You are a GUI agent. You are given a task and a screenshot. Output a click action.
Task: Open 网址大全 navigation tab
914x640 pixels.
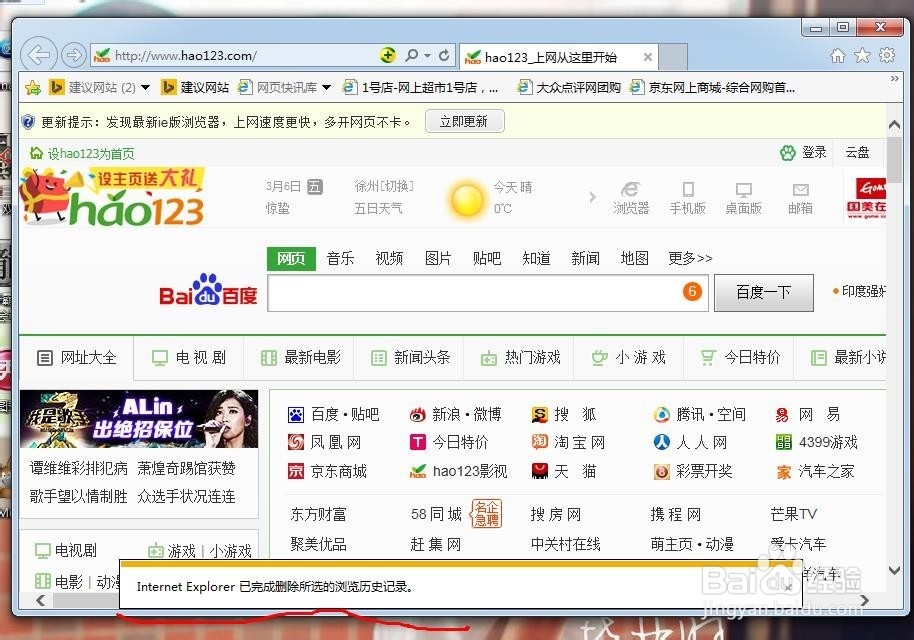[76, 358]
